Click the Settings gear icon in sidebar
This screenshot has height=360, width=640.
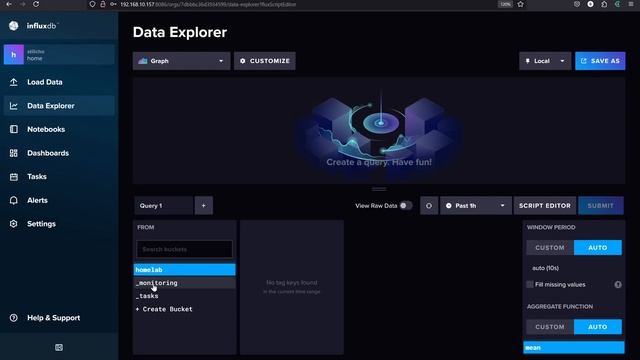[13, 224]
